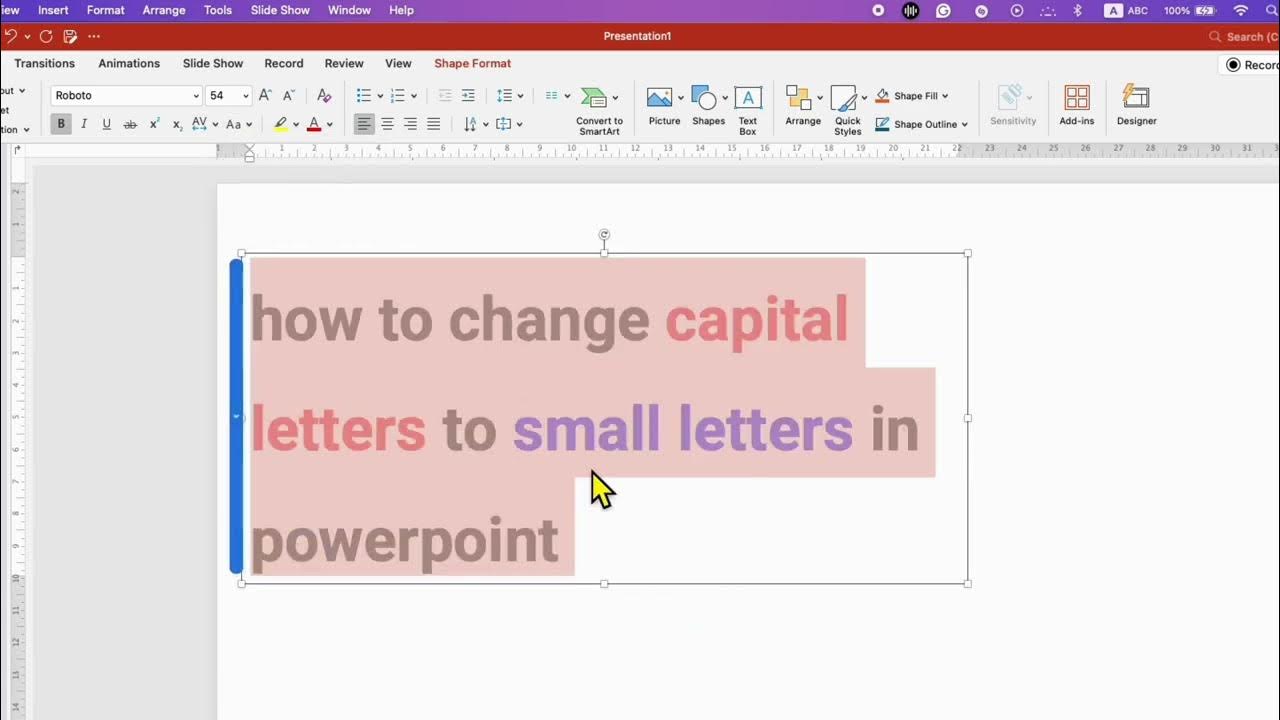Screen dimensions: 1280x720
Task: Switch to the Animations tab
Action: (x=129, y=63)
